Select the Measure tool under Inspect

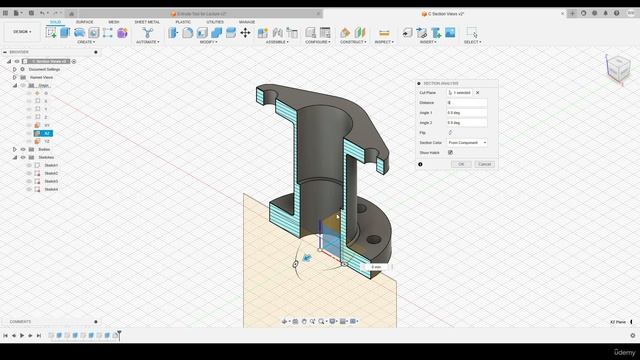pos(384,33)
